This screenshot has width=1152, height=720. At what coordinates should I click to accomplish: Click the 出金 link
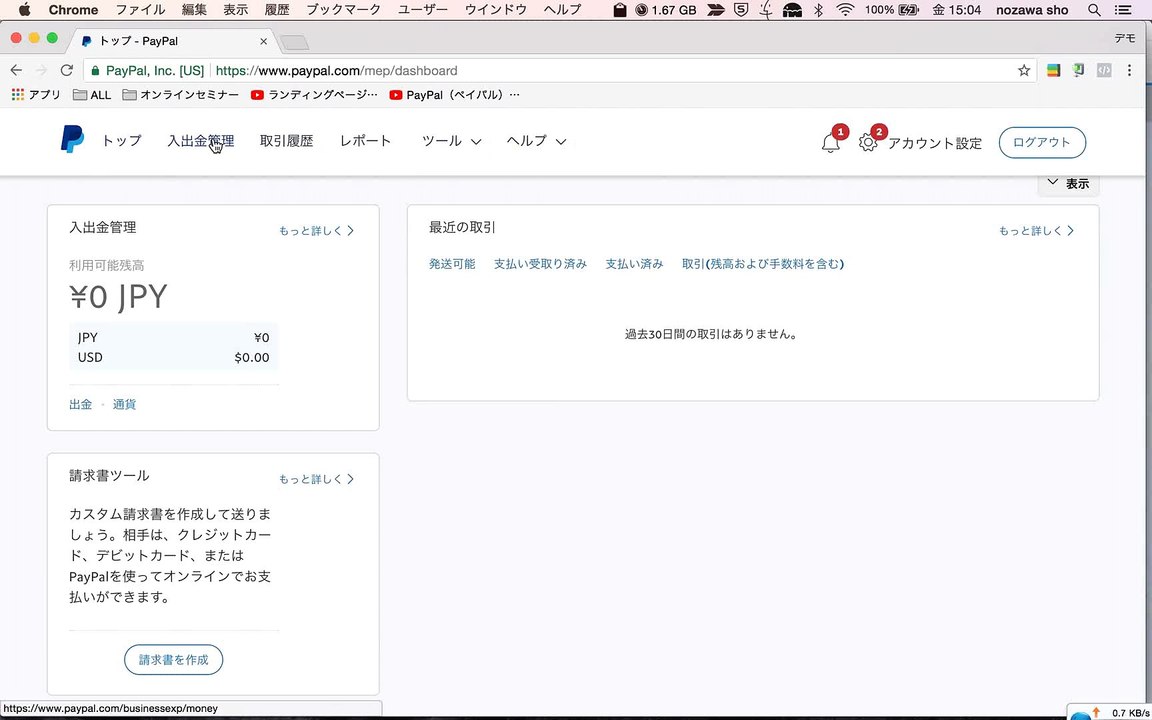coord(80,404)
